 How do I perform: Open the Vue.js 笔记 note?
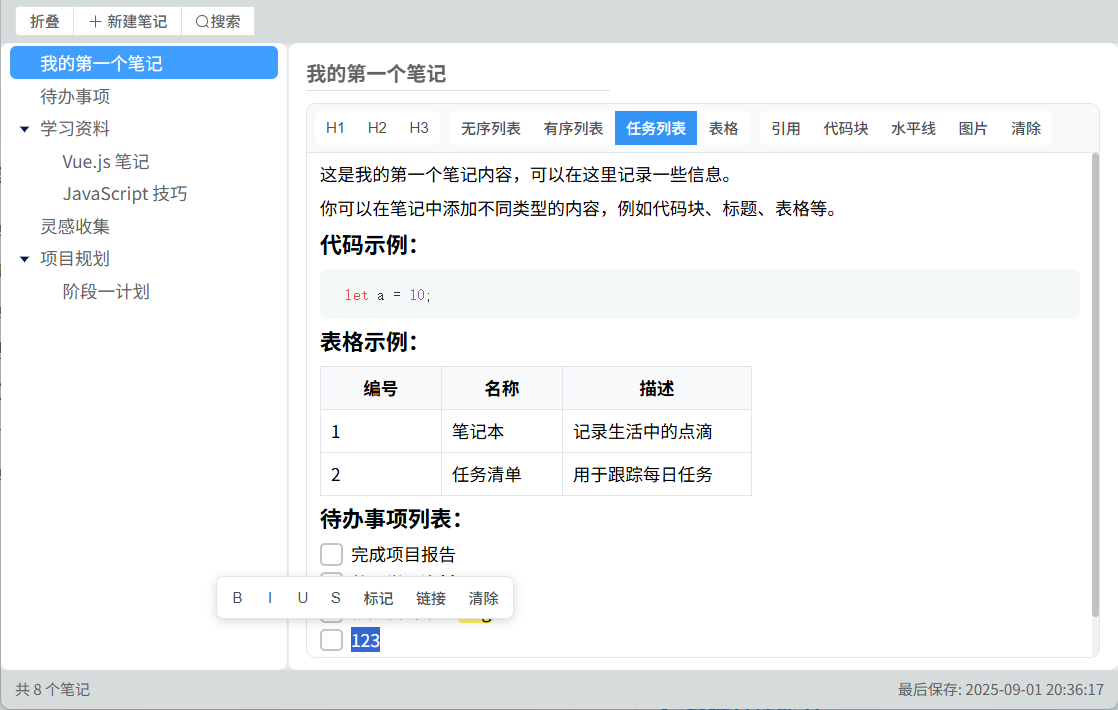(x=106, y=162)
